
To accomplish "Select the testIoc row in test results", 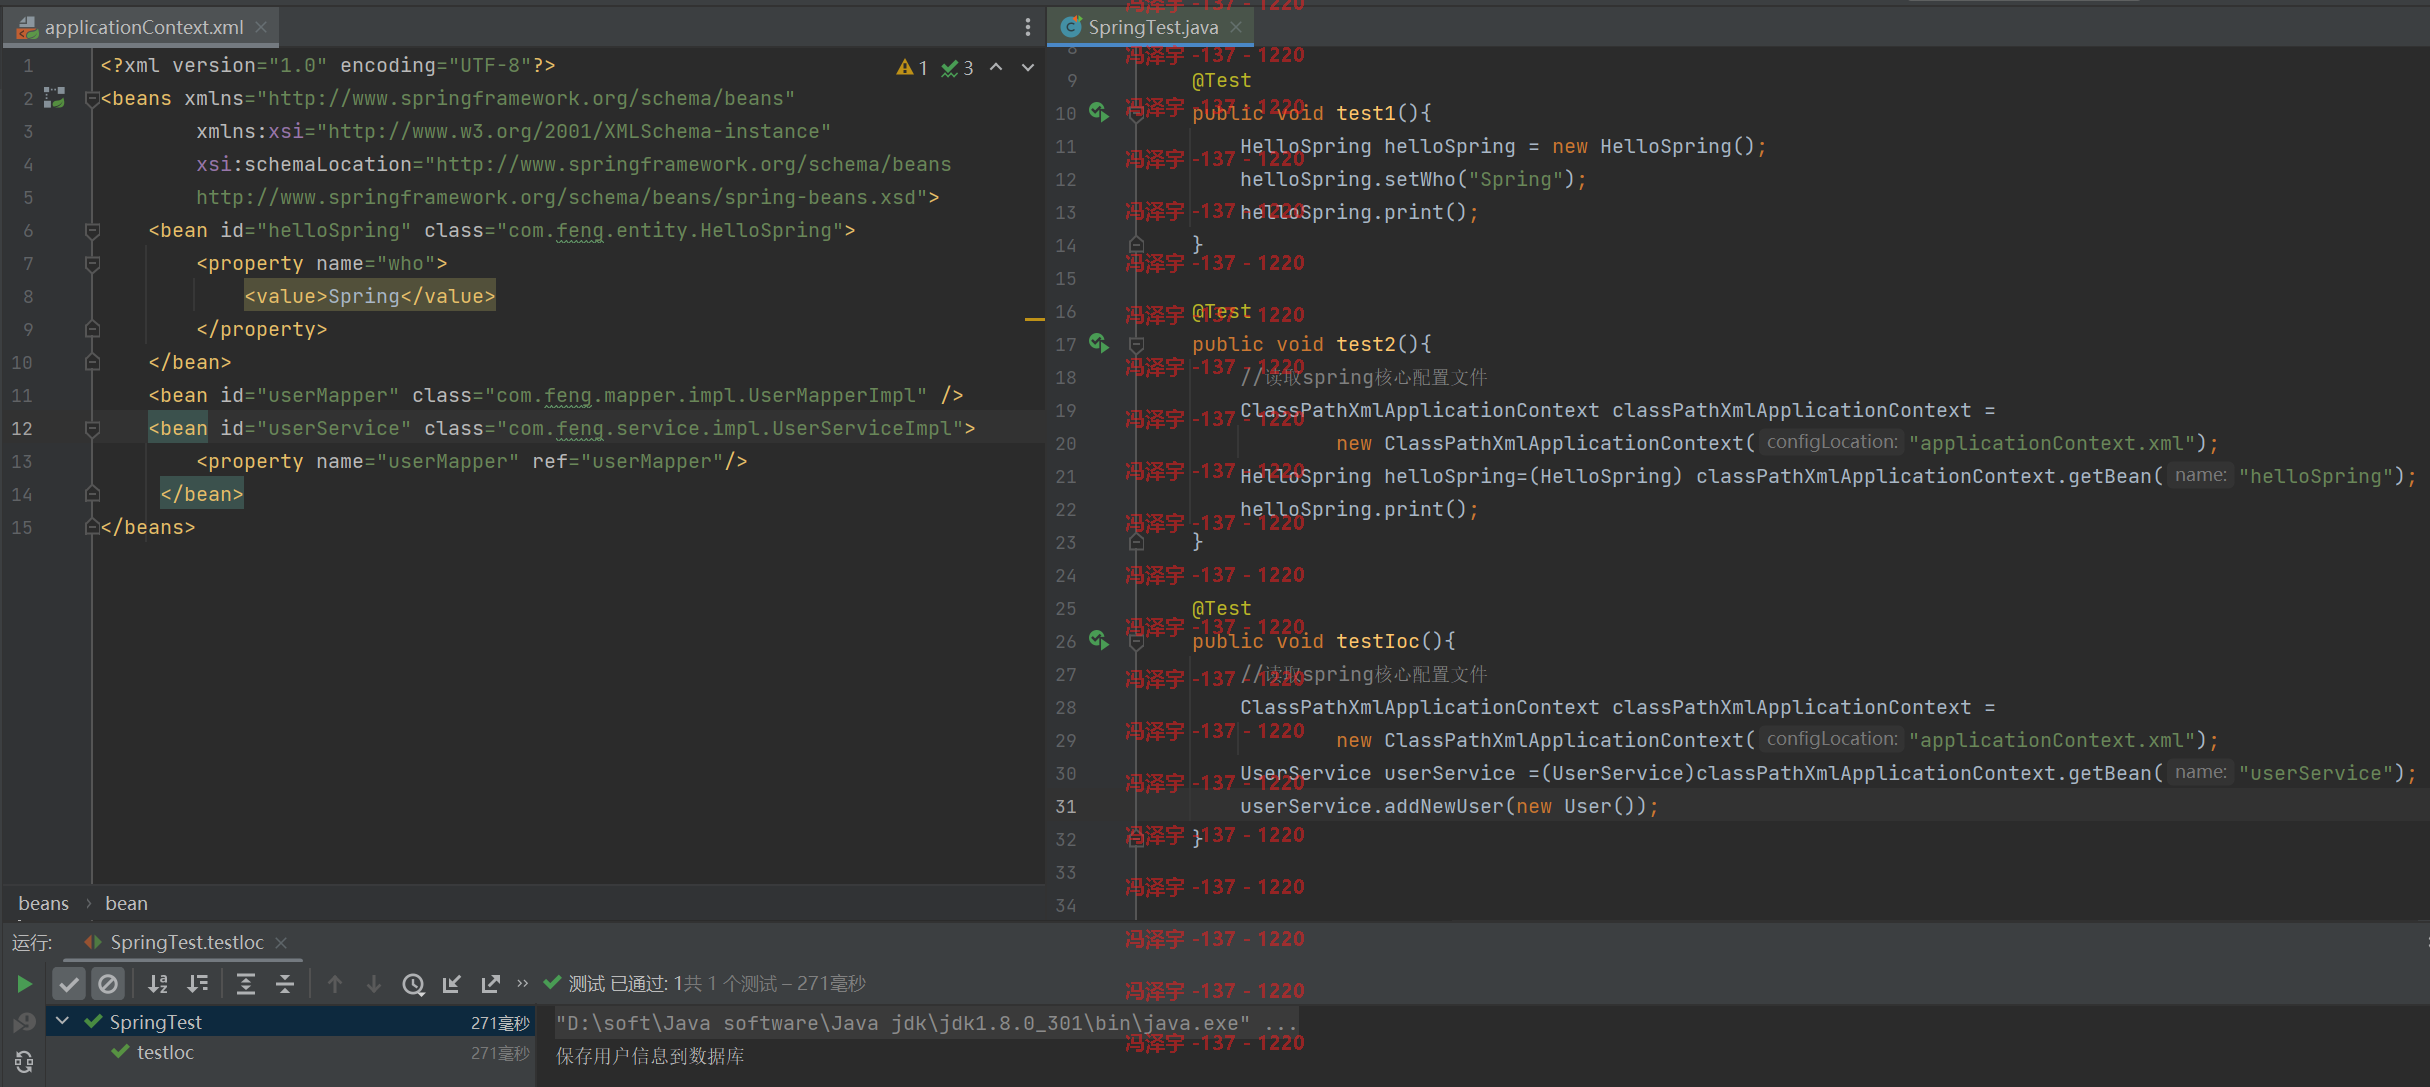I will pos(291,1052).
